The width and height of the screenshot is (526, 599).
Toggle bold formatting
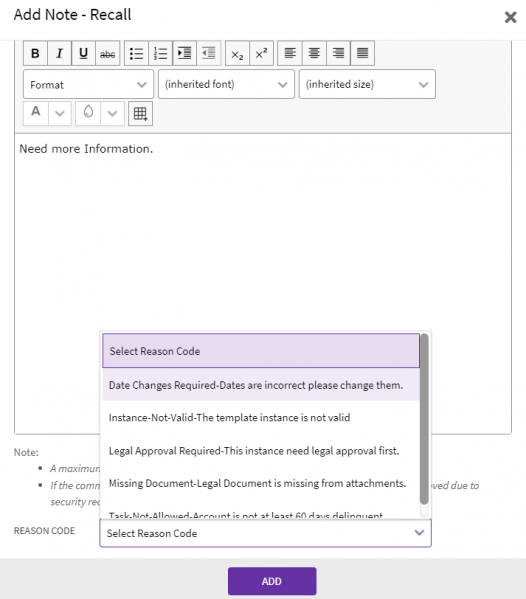pyautogui.click(x=35, y=53)
